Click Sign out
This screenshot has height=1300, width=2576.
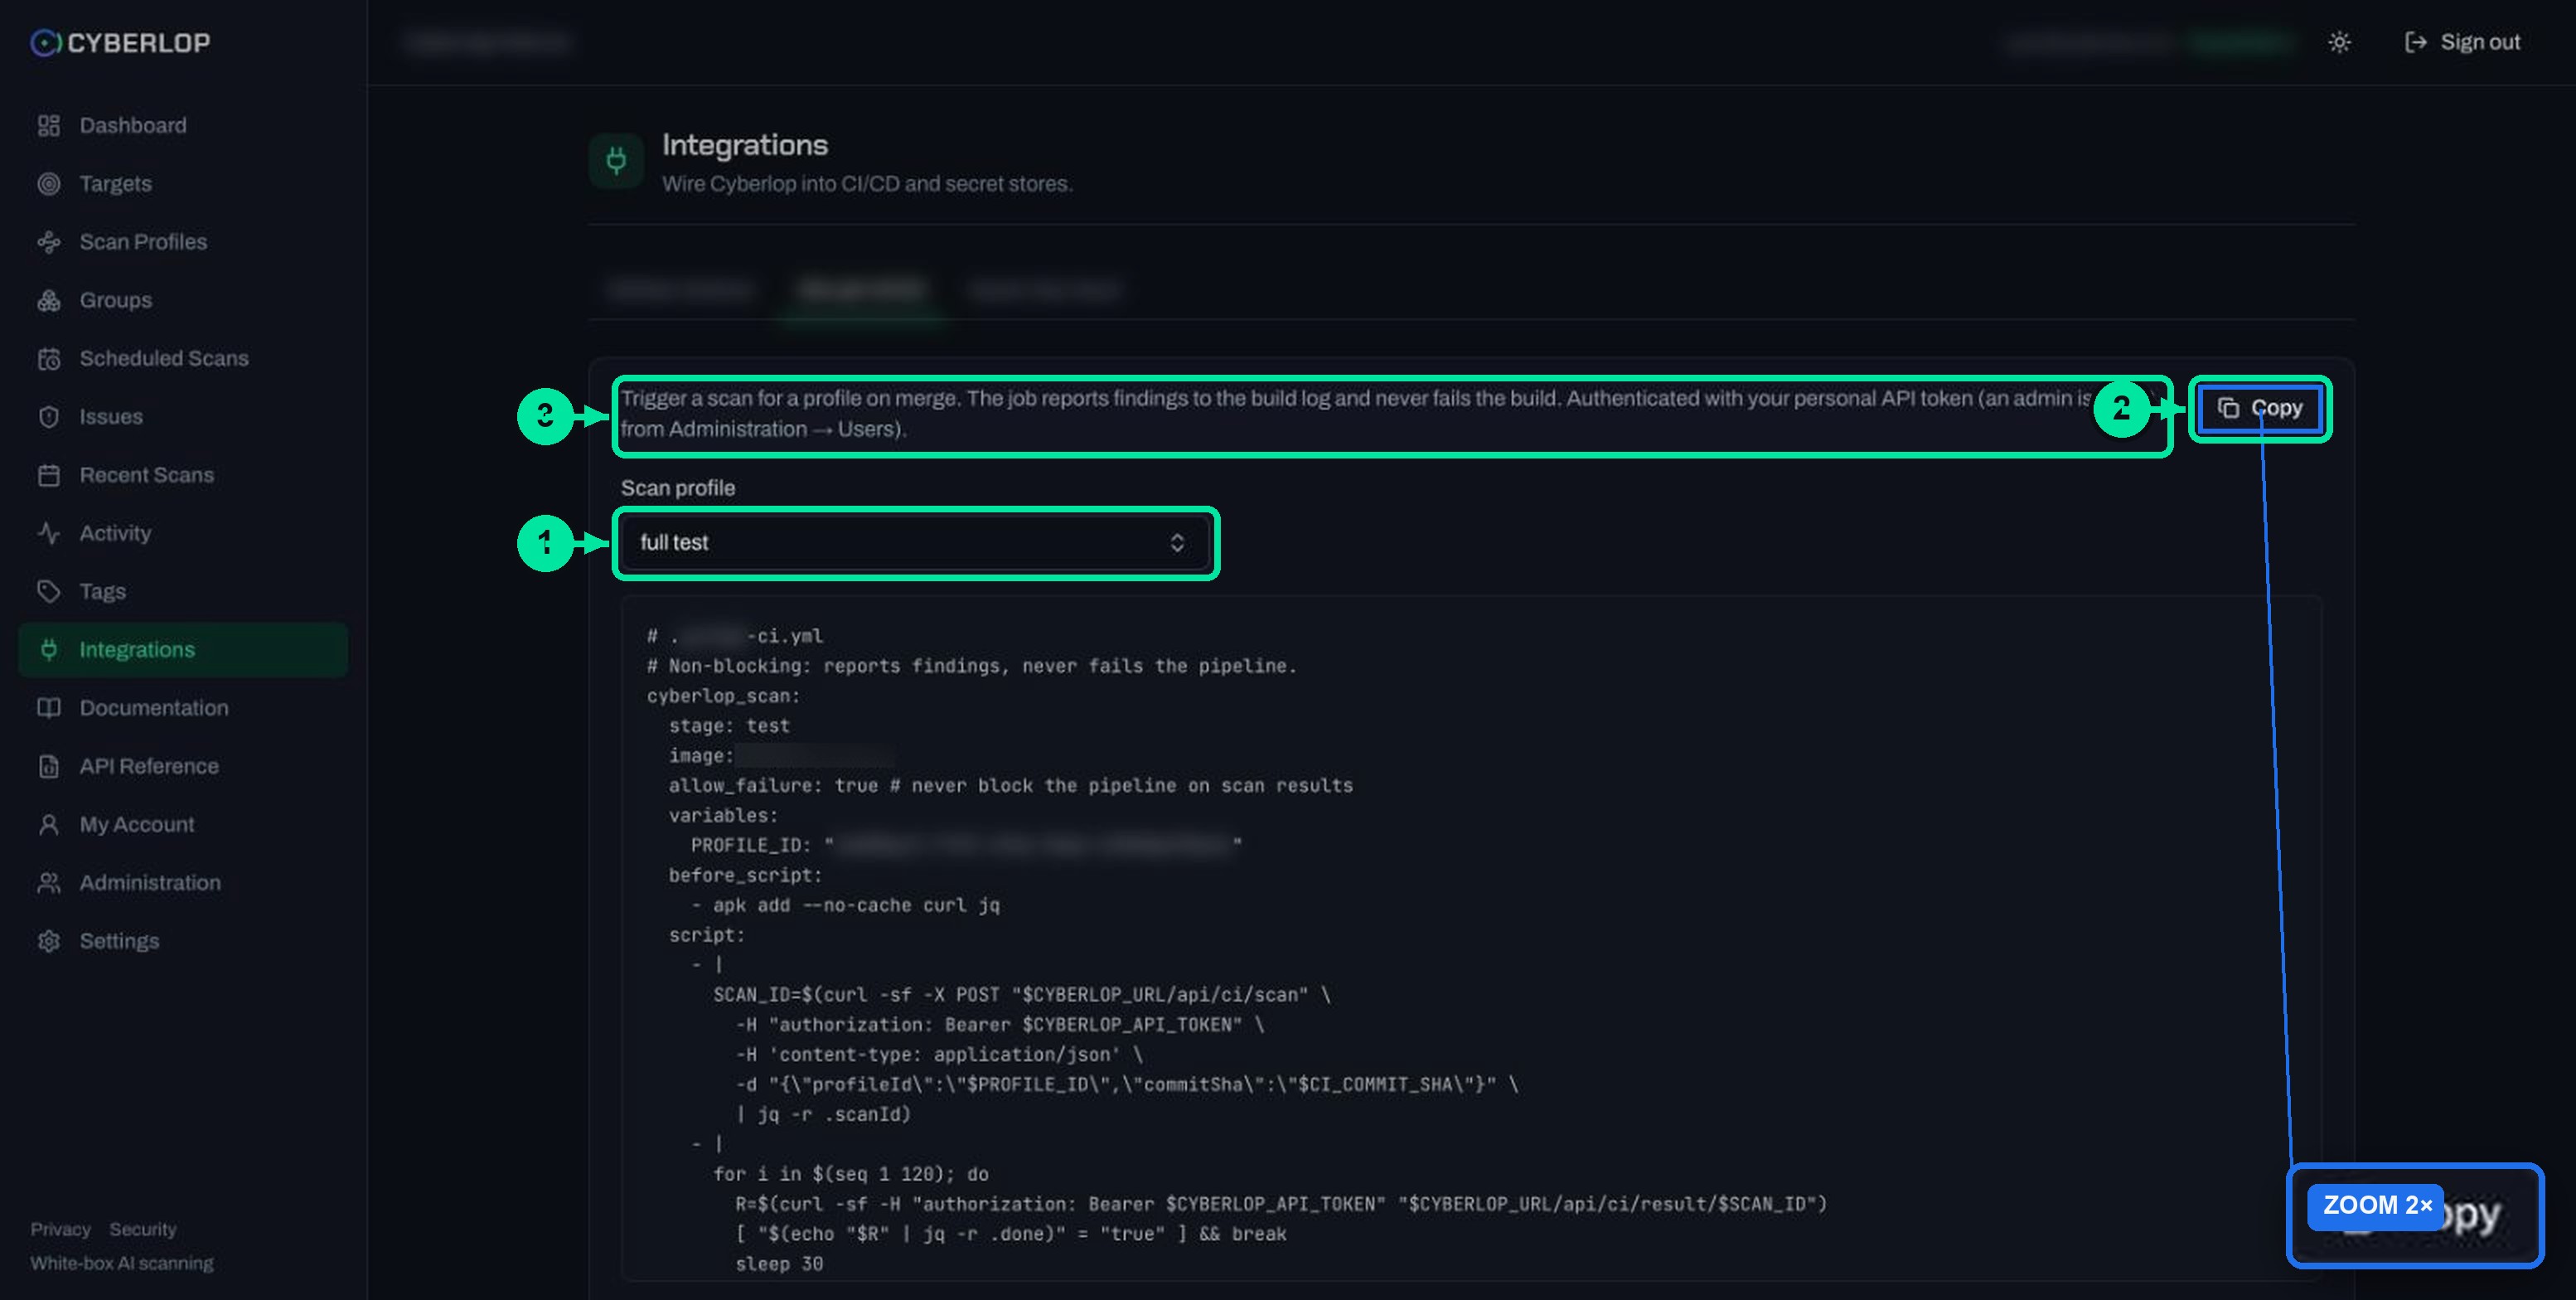2462,42
